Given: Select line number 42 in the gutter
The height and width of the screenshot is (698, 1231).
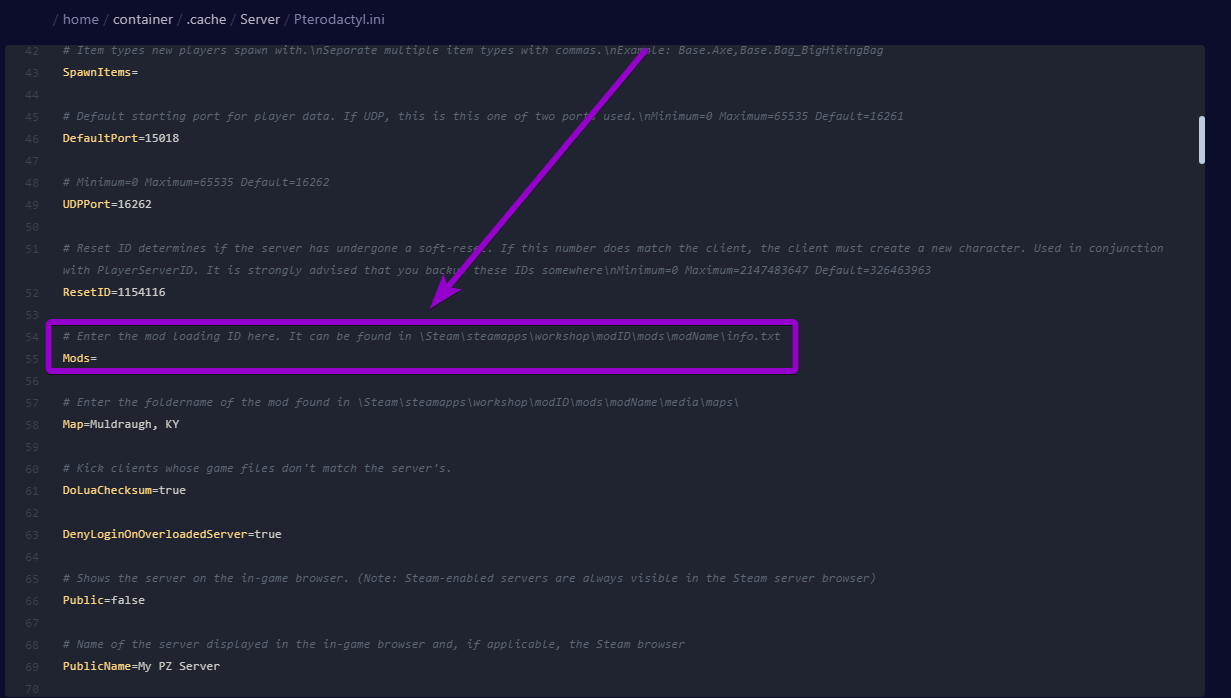Looking at the screenshot, I should point(31,49).
